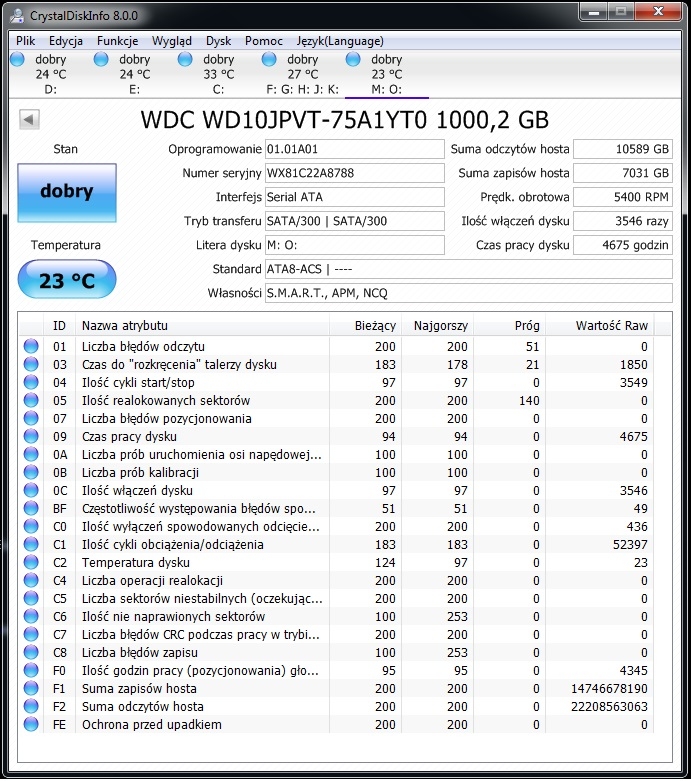692x781 pixels.
Task: Click status circle for attribute F1
Action: pos(31,688)
